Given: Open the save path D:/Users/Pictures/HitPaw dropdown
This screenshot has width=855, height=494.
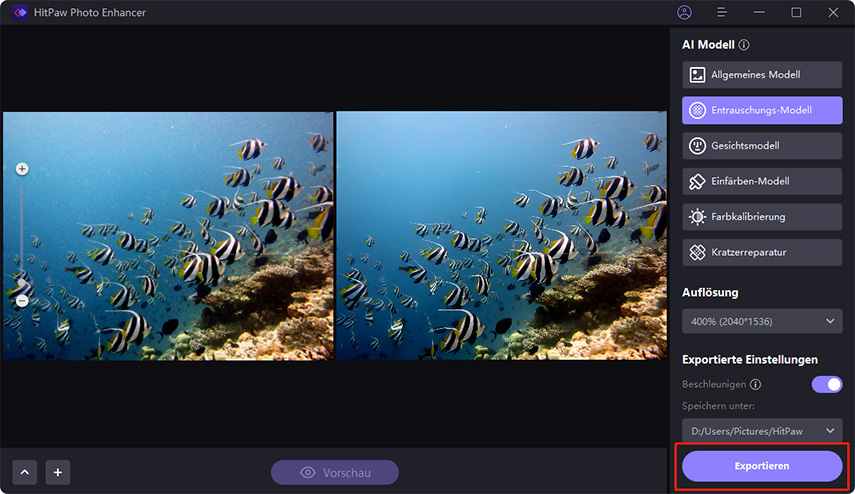Looking at the screenshot, I should coord(762,430).
